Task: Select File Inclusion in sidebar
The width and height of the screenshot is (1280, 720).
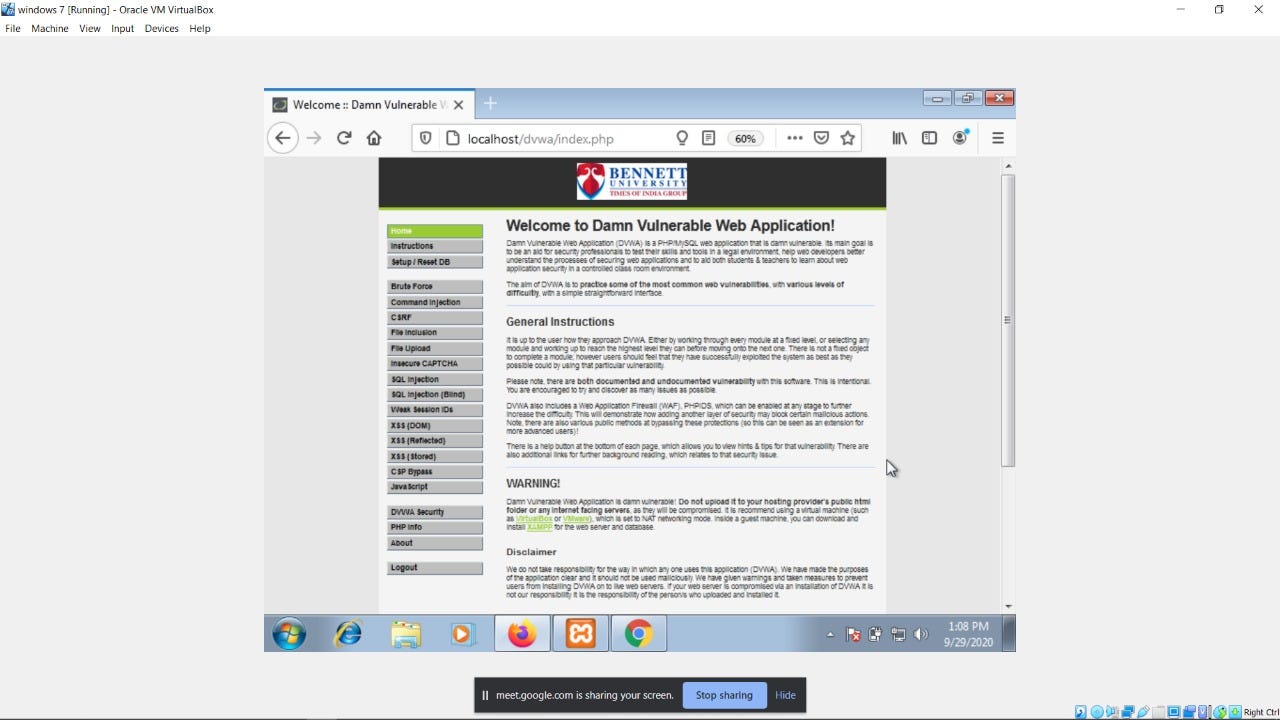Action: click(435, 332)
